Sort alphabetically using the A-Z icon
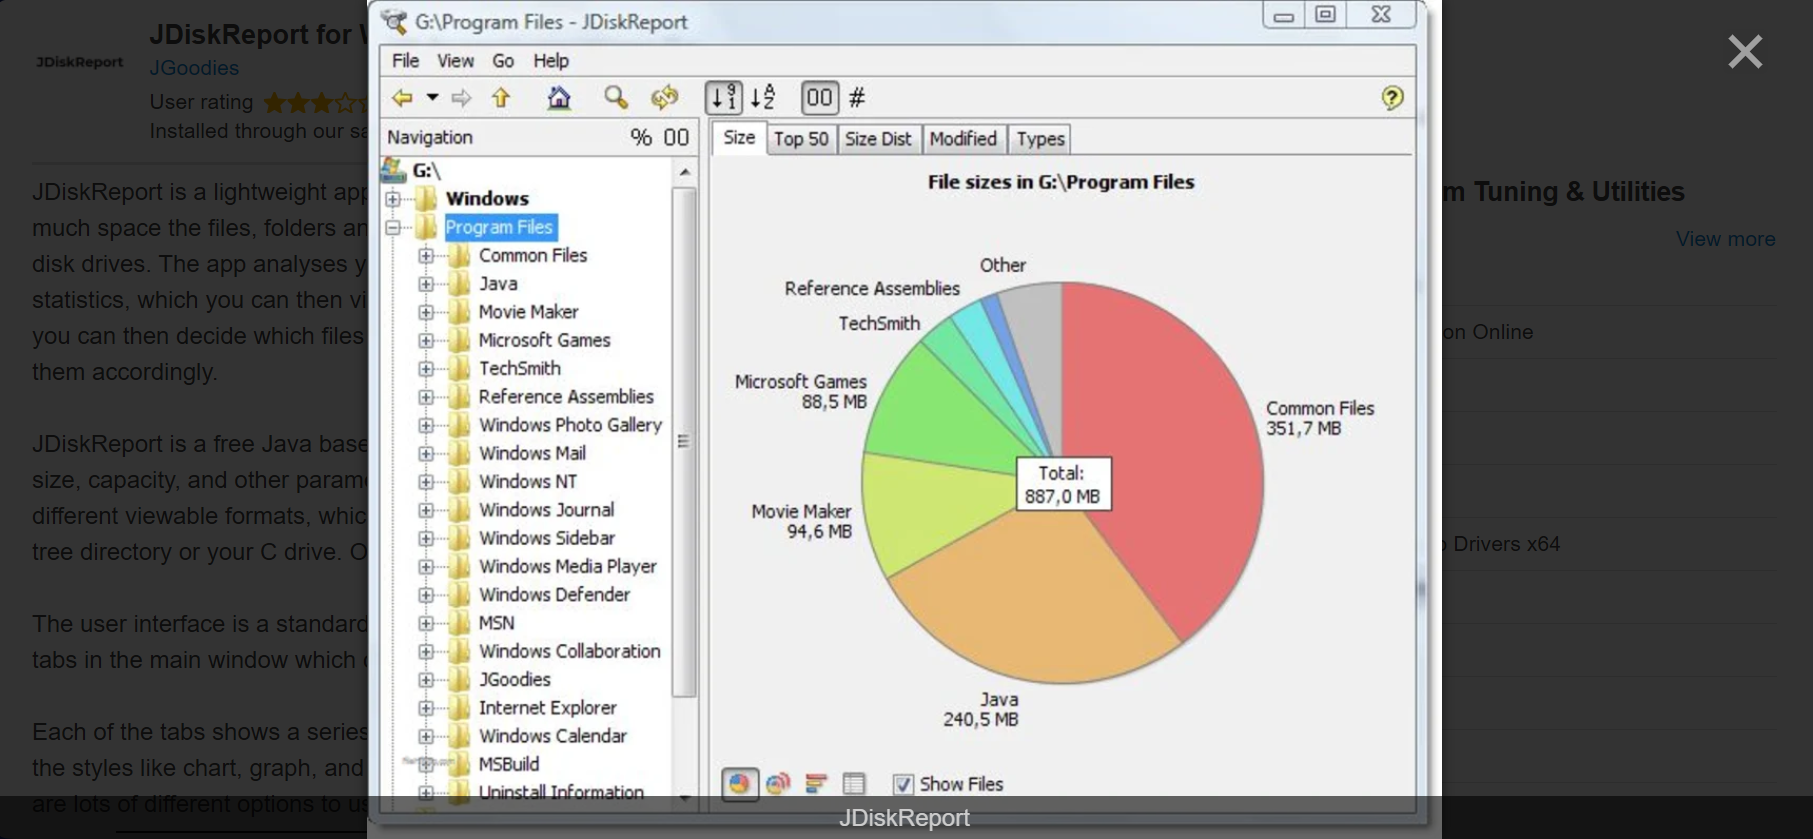Image resolution: width=1813 pixels, height=839 pixels. click(x=763, y=98)
